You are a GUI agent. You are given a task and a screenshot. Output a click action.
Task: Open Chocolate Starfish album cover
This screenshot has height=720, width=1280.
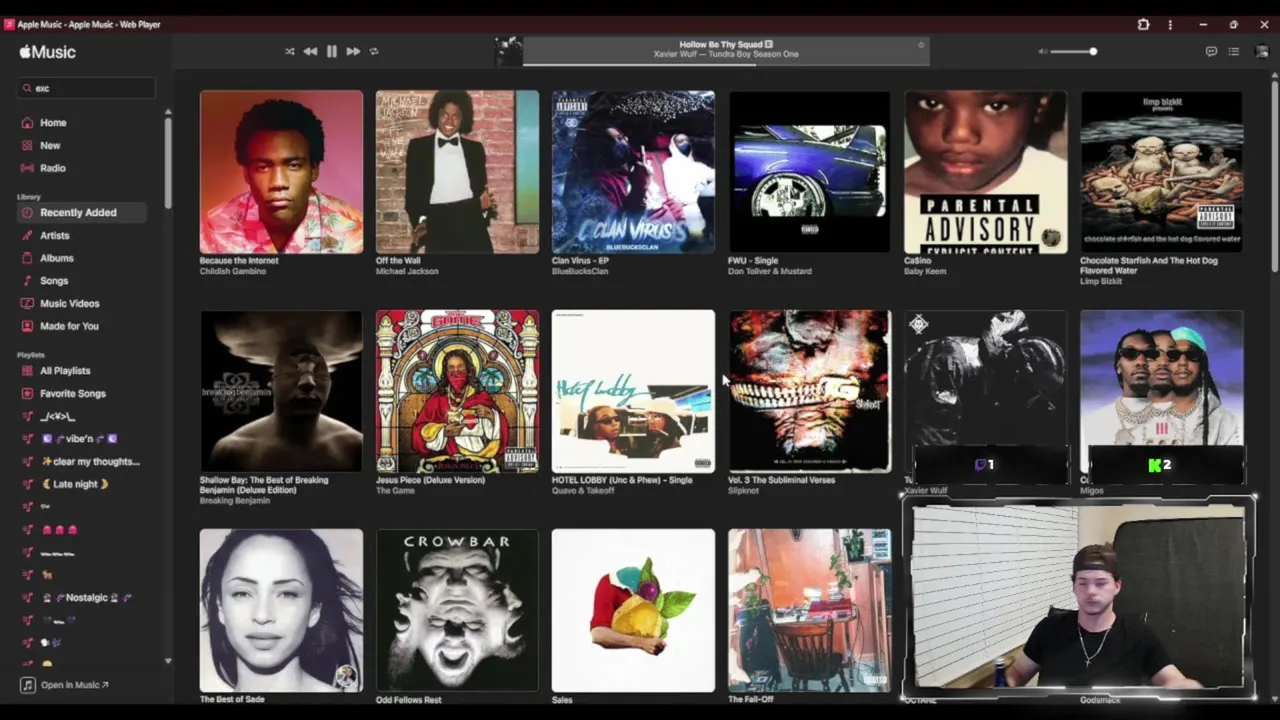coord(1162,172)
